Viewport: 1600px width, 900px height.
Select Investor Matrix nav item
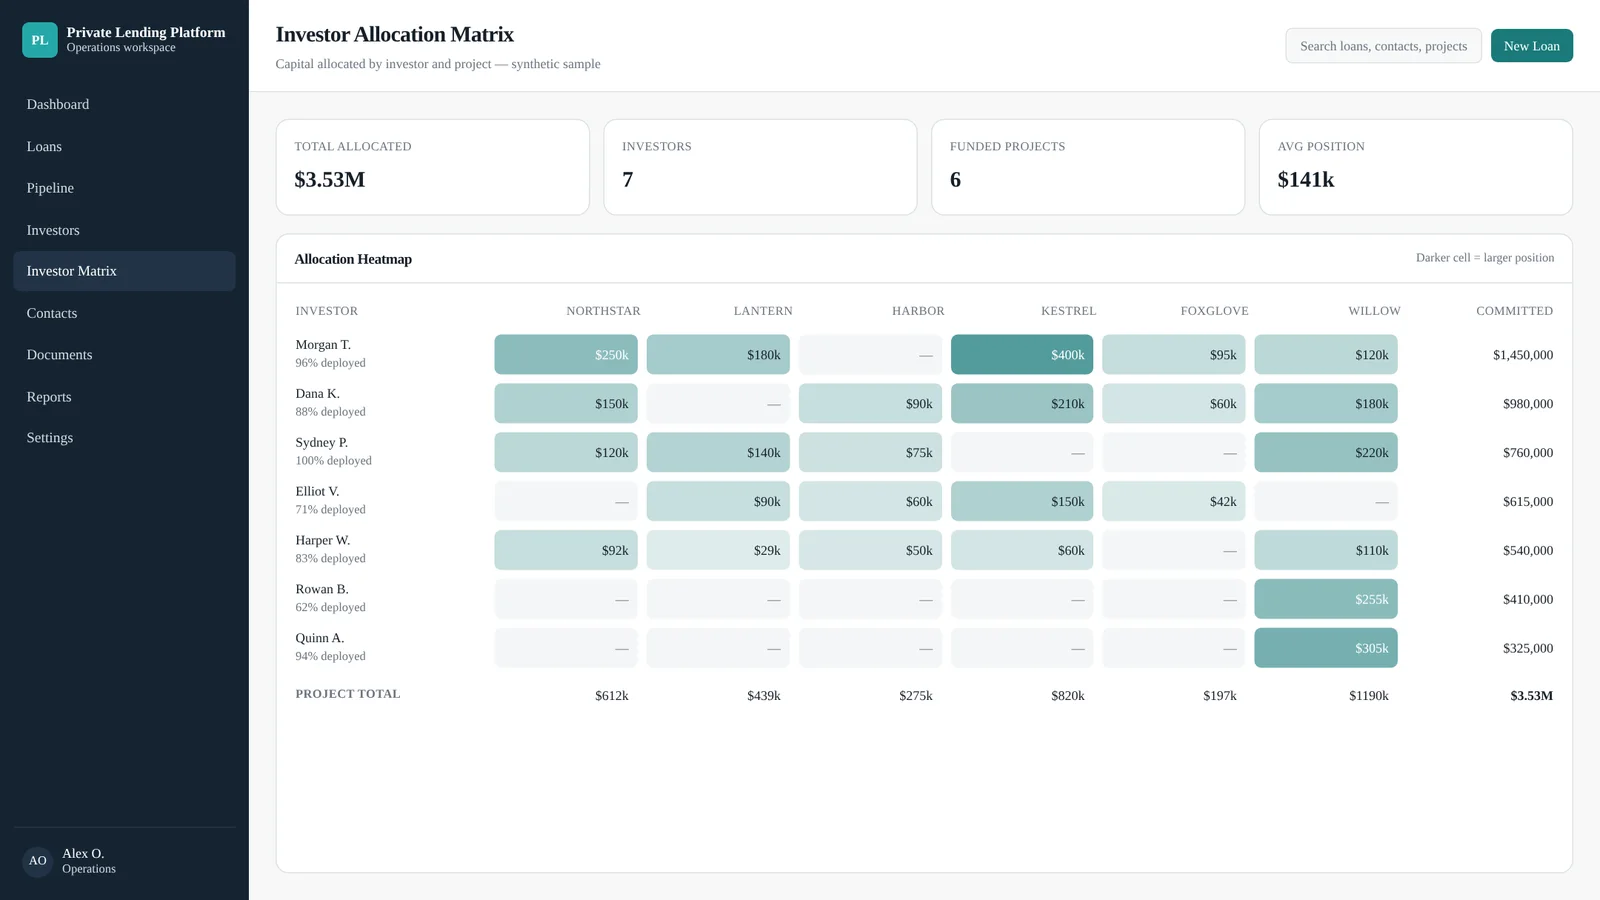(124, 271)
